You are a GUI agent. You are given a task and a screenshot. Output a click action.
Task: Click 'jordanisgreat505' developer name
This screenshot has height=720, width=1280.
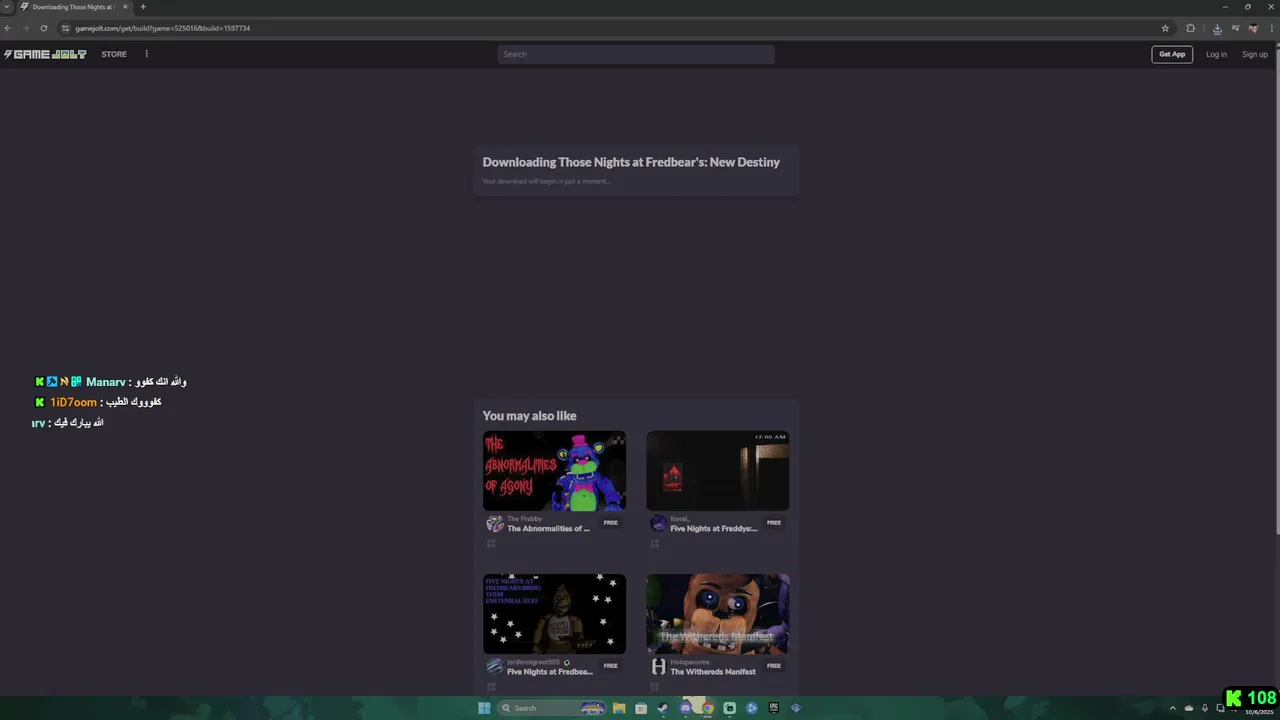[x=533, y=662]
